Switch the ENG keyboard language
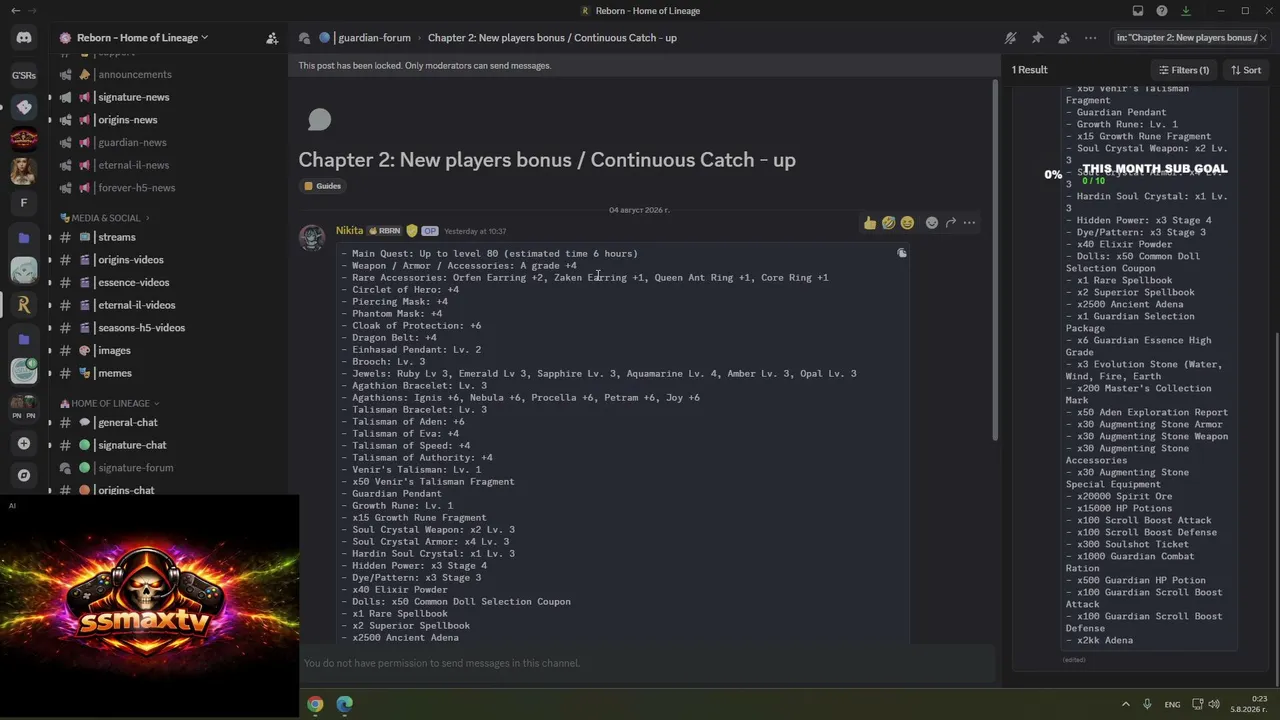The width and height of the screenshot is (1280, 720). [1172, 704]
